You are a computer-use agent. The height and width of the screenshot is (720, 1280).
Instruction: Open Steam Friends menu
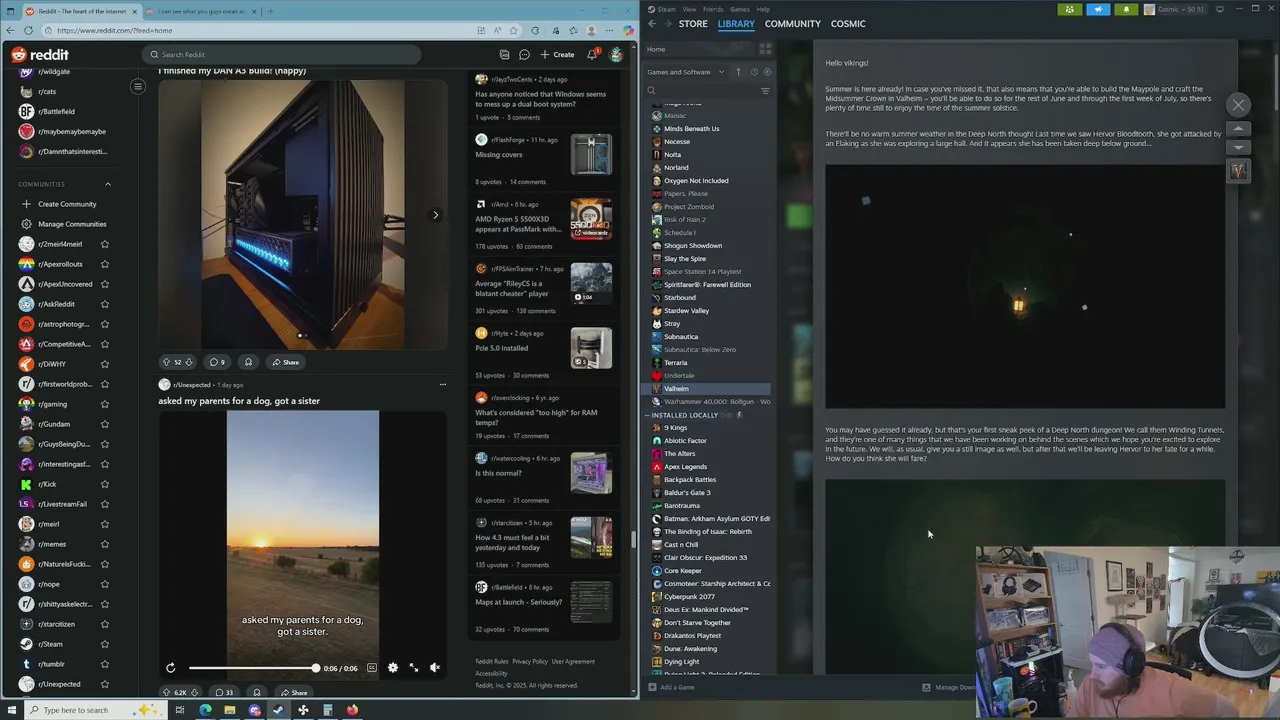coord(713,9)
